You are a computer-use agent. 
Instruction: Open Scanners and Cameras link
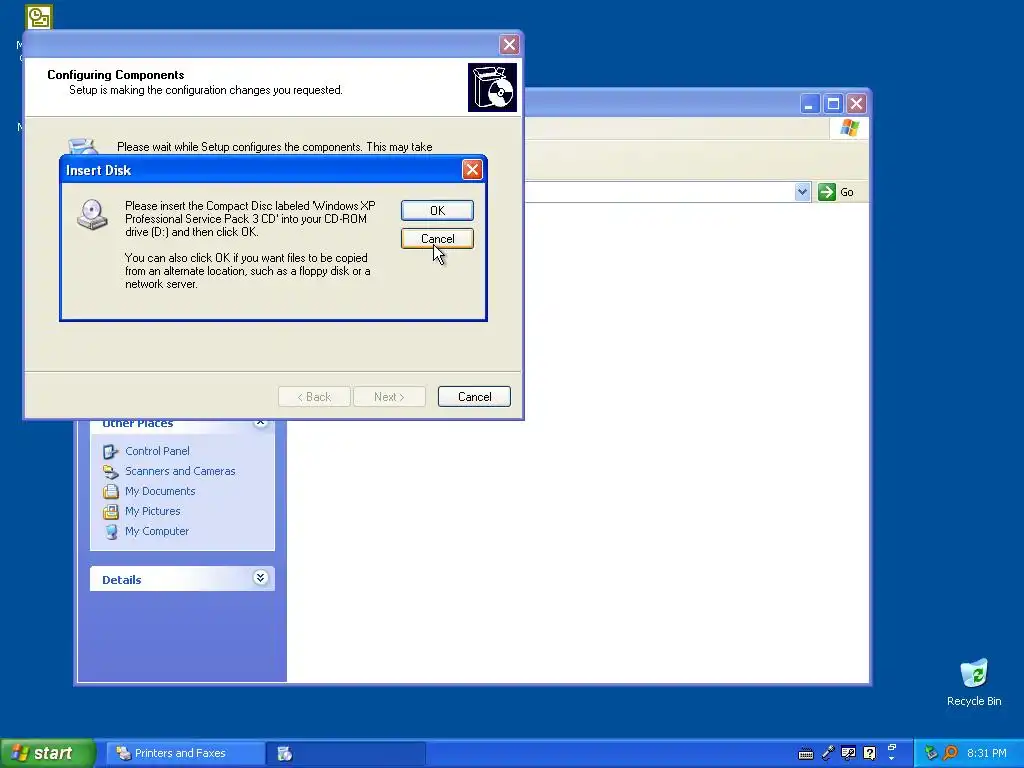coord(180,471)
